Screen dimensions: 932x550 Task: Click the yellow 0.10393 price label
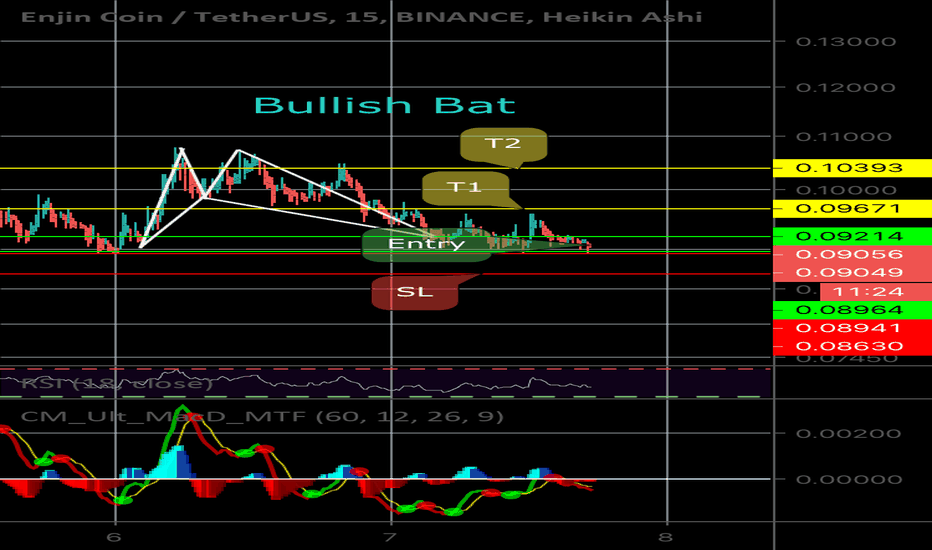click(852, 168)
